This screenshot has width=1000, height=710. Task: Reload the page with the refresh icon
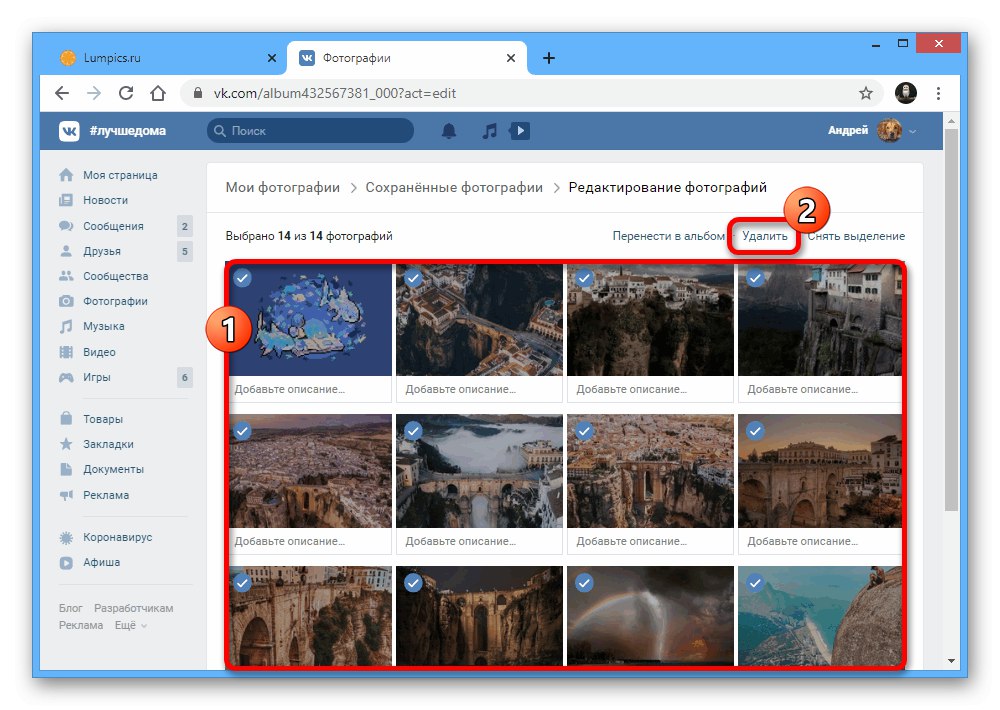point(126,93)
